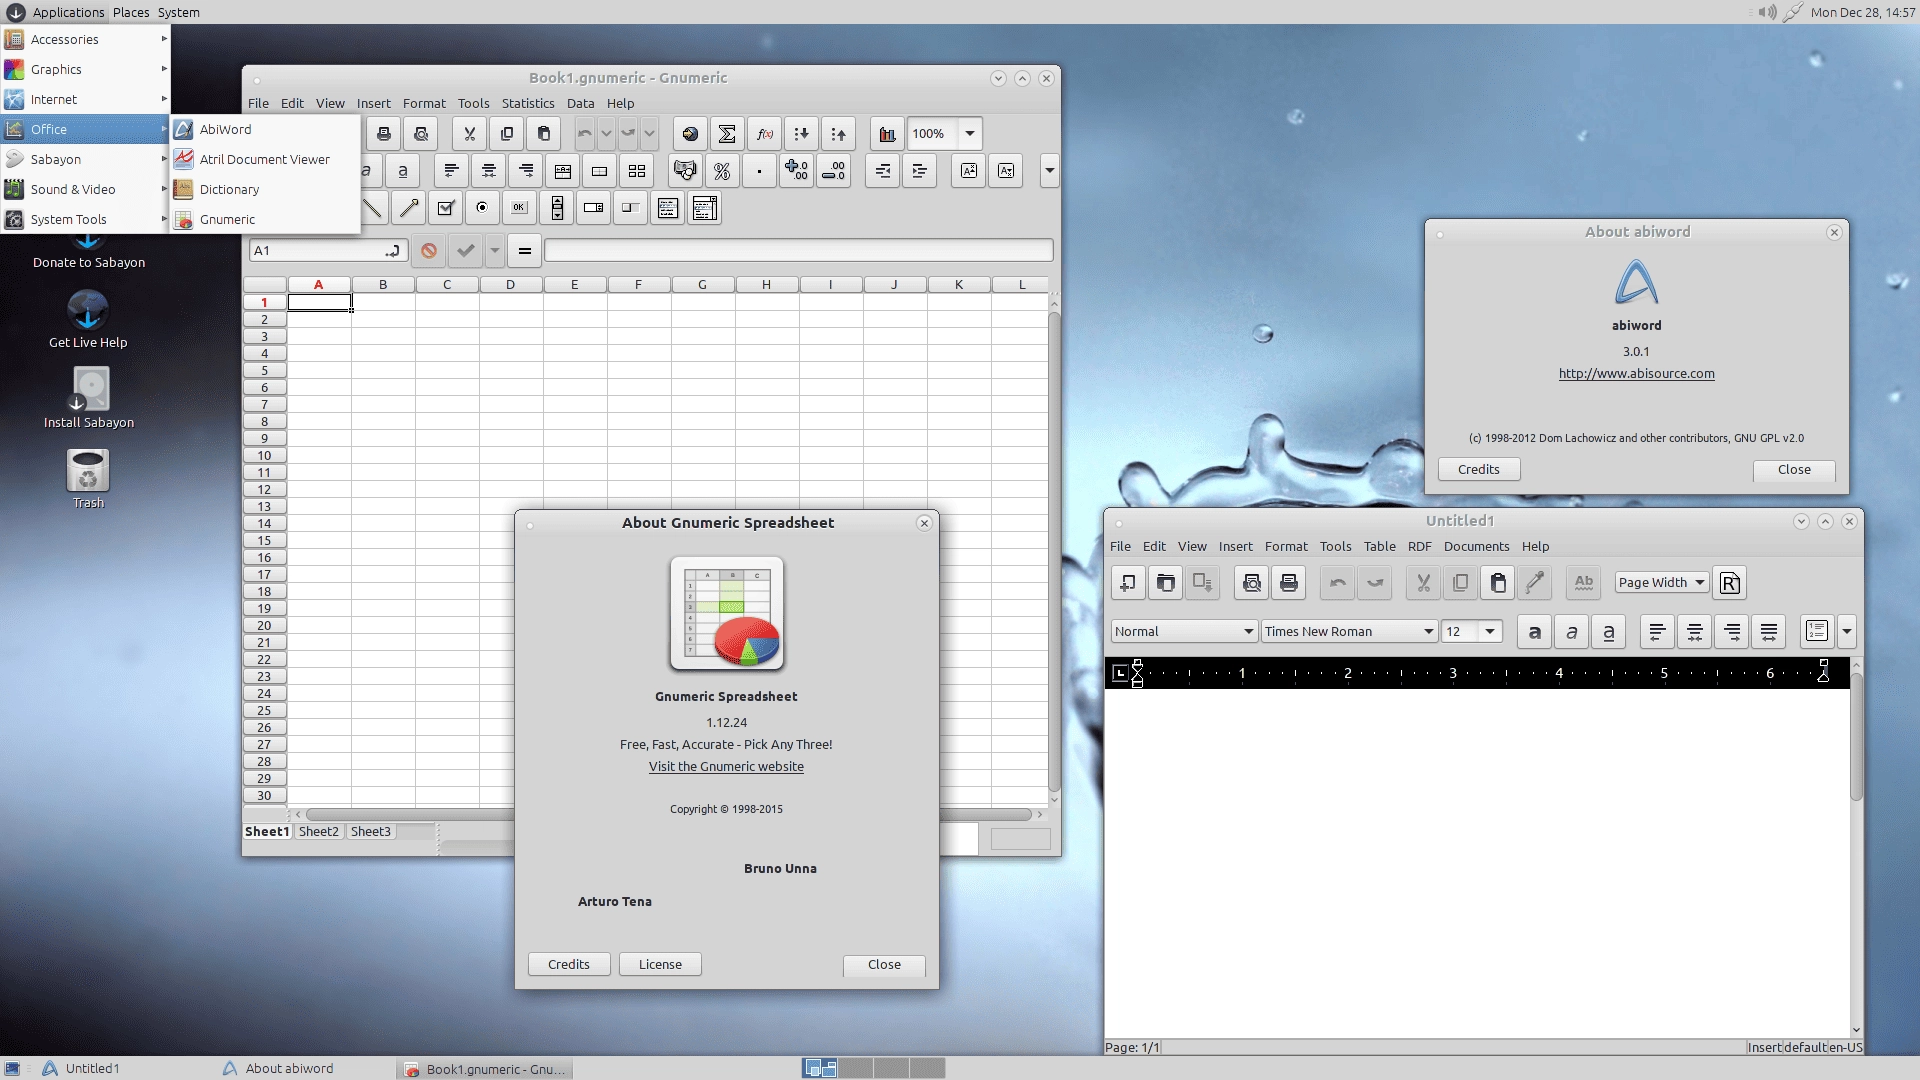
Task: Insert hyperlink via Gnumeric globe icon
Action: coord(690,134)
